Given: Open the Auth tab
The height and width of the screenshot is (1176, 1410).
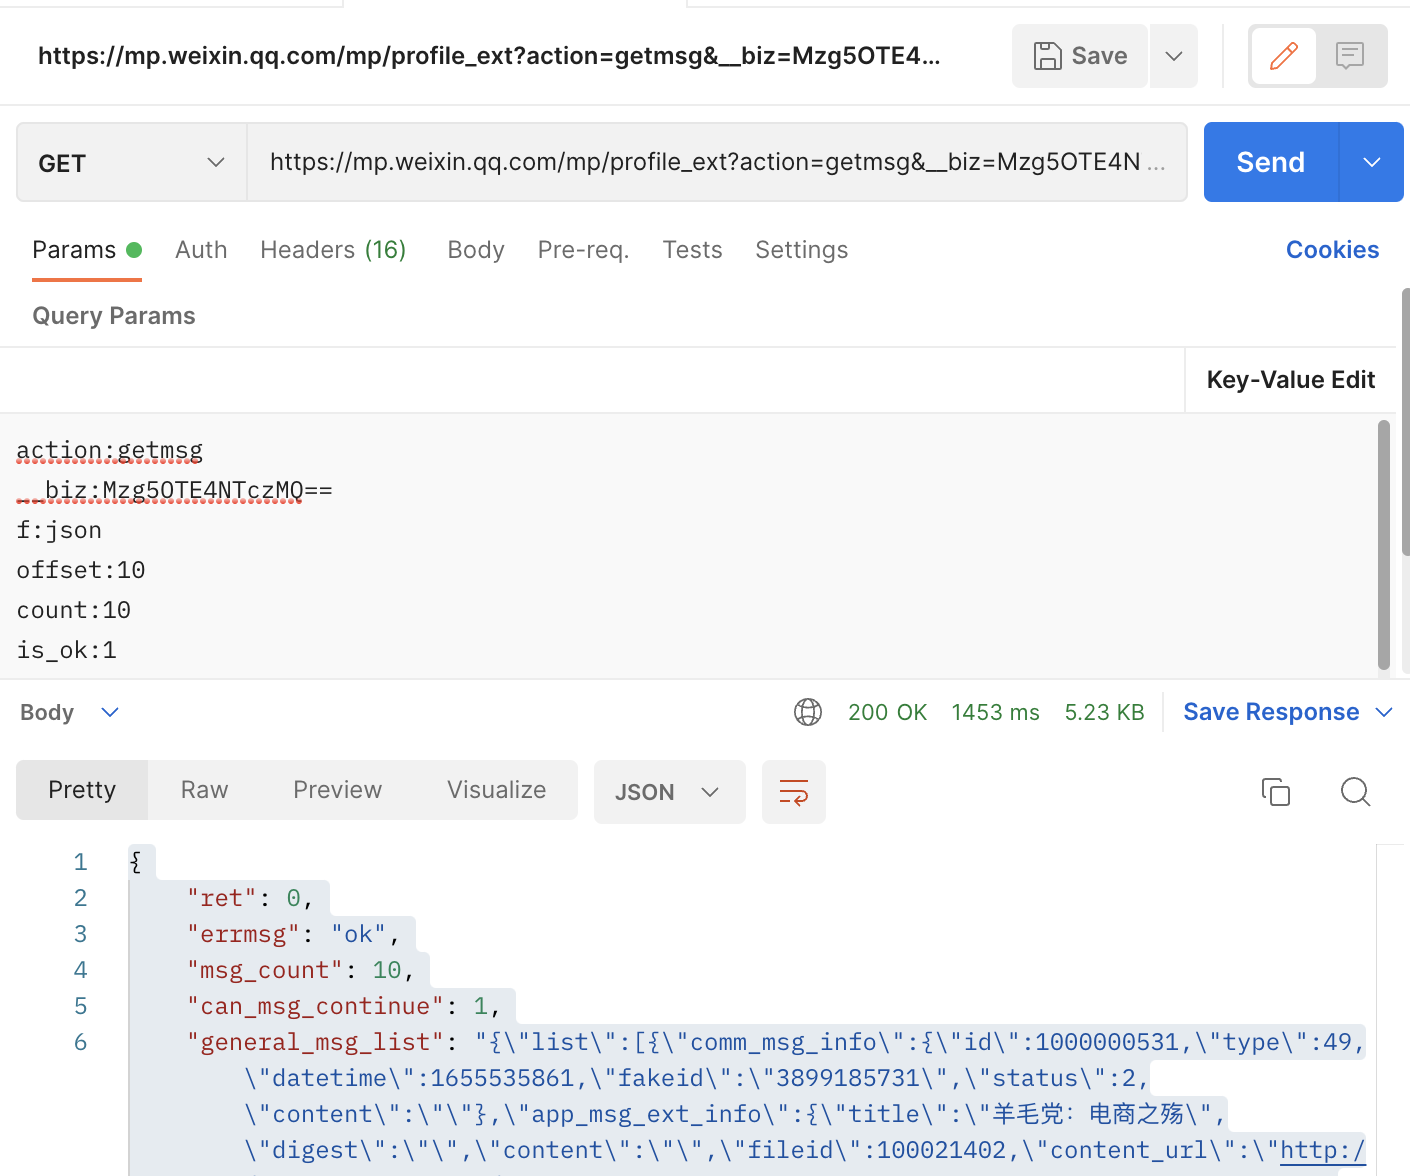Looking at the screenshot, I should (201, 250).
